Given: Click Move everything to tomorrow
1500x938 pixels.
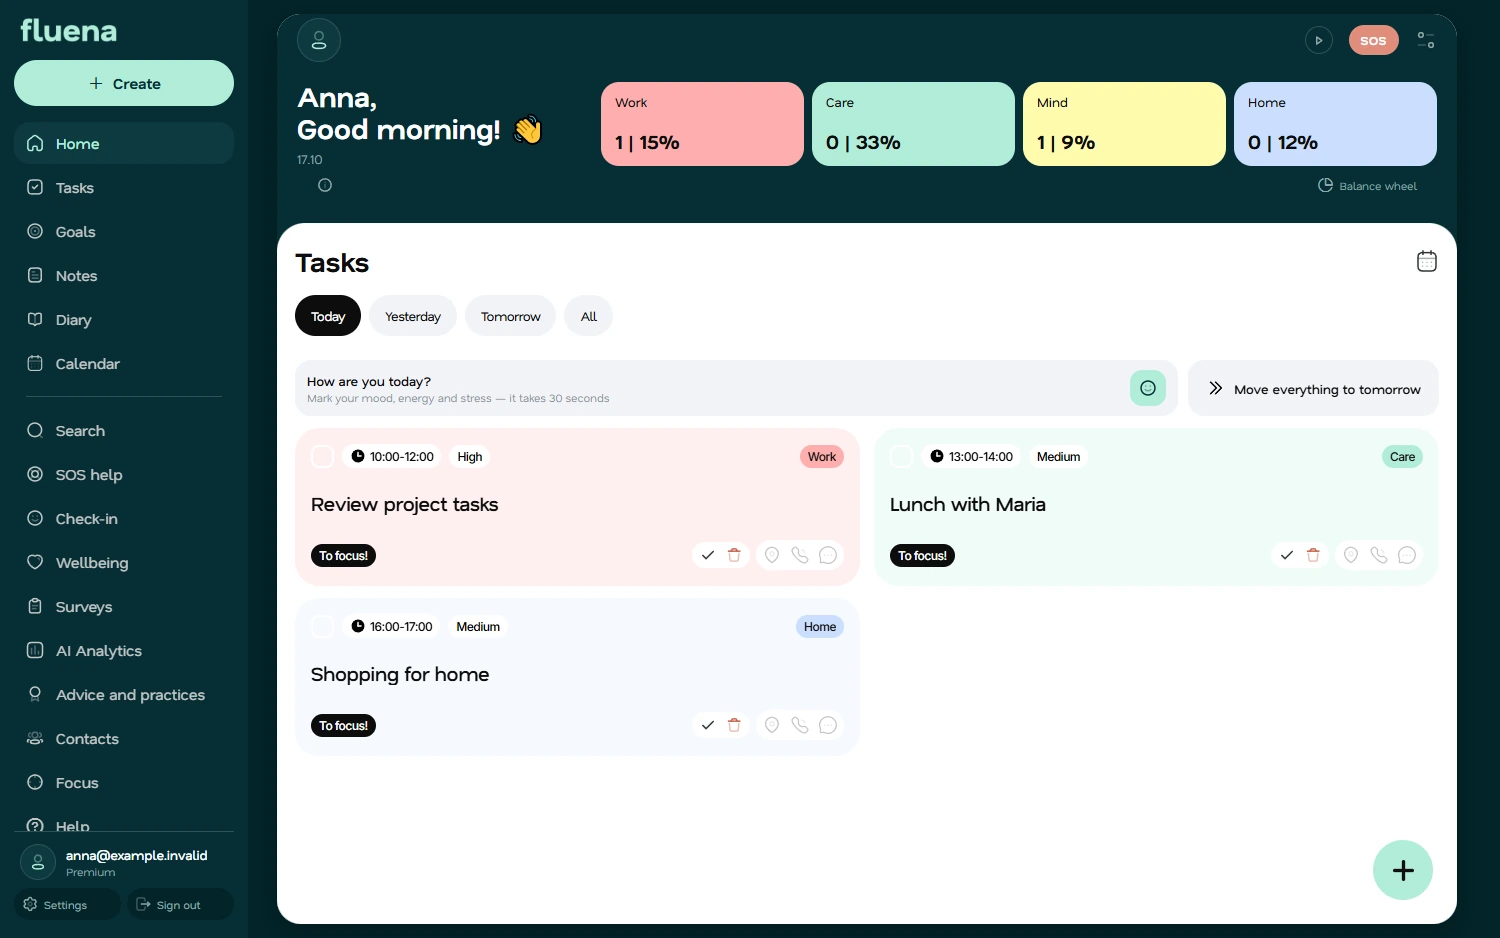Looking at the screenshot, I should 1313,388.
